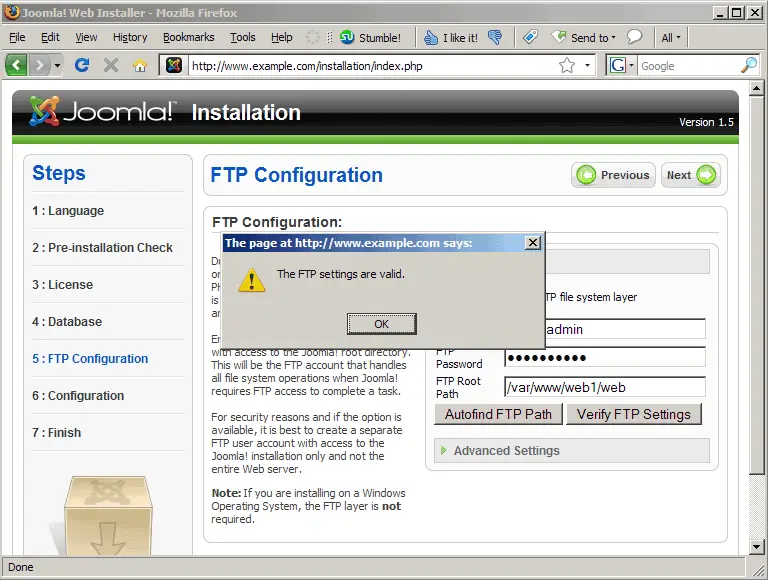The image size is (768, 580).
Task: Open the Tools menu
Action: click(243, 37)
